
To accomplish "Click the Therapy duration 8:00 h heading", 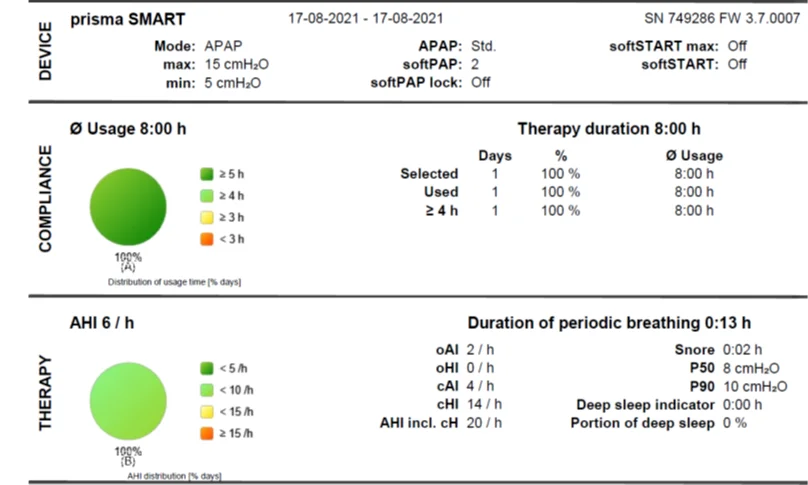I will (x=608, y=129).
